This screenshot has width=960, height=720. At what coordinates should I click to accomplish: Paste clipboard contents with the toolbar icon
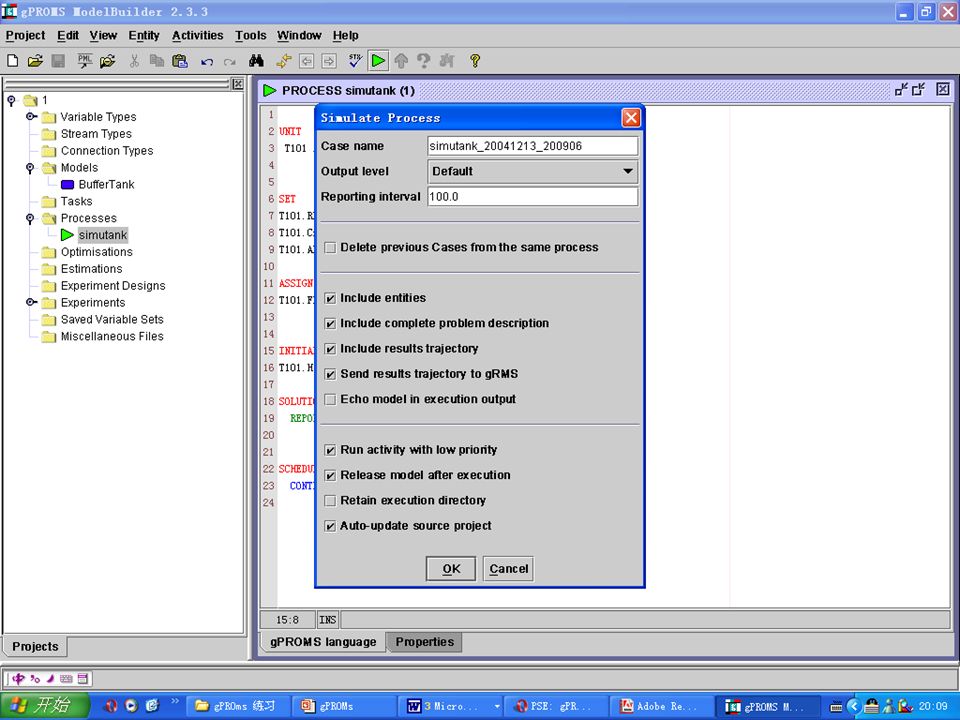pyautogui.click(x=179, y=61)
